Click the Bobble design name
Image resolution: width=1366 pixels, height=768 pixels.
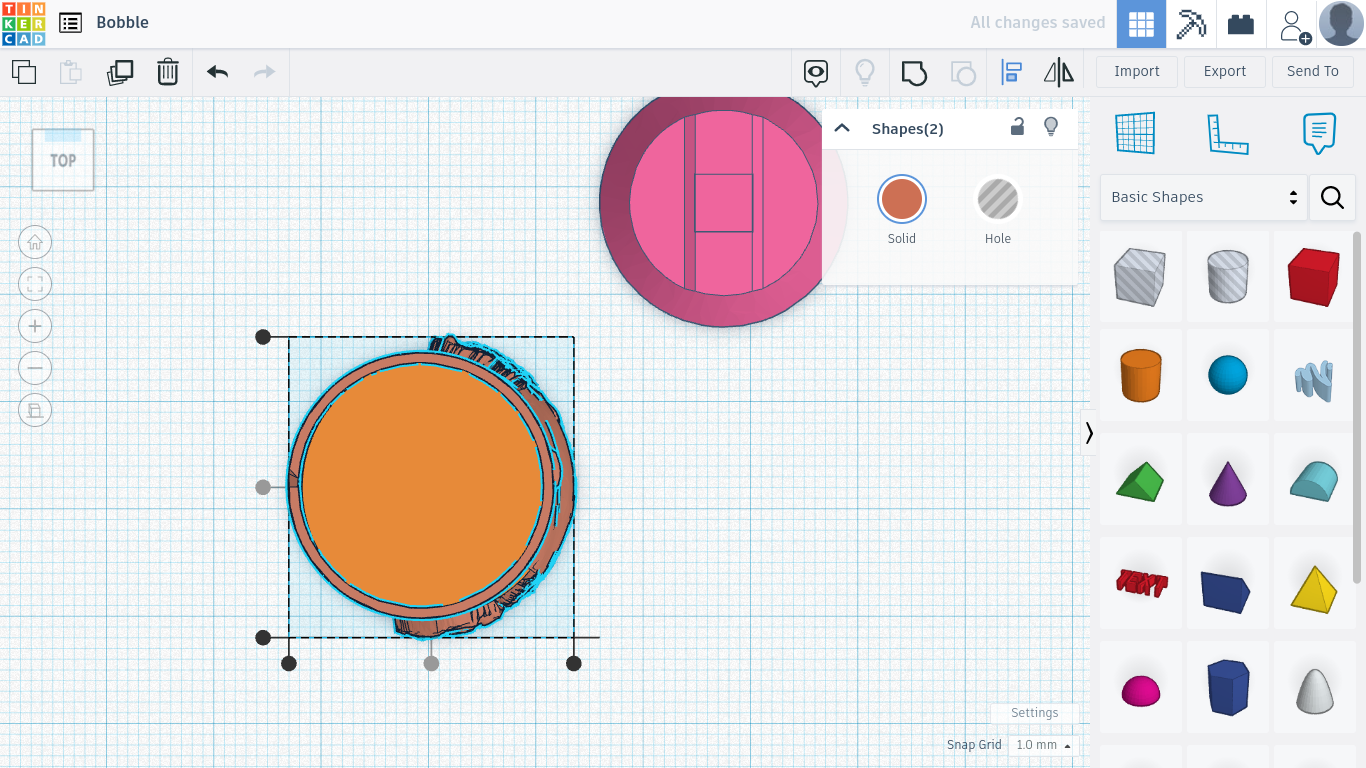pos(123,23)
